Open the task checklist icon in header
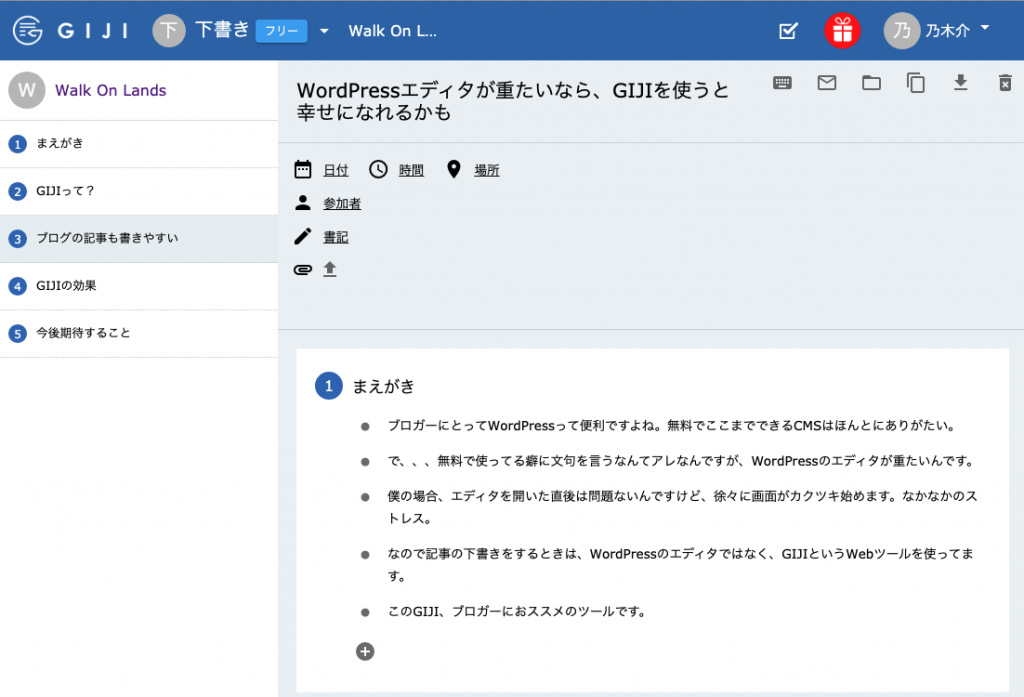This screenshot has height=697, width=1024. click(x=788, y=31)
